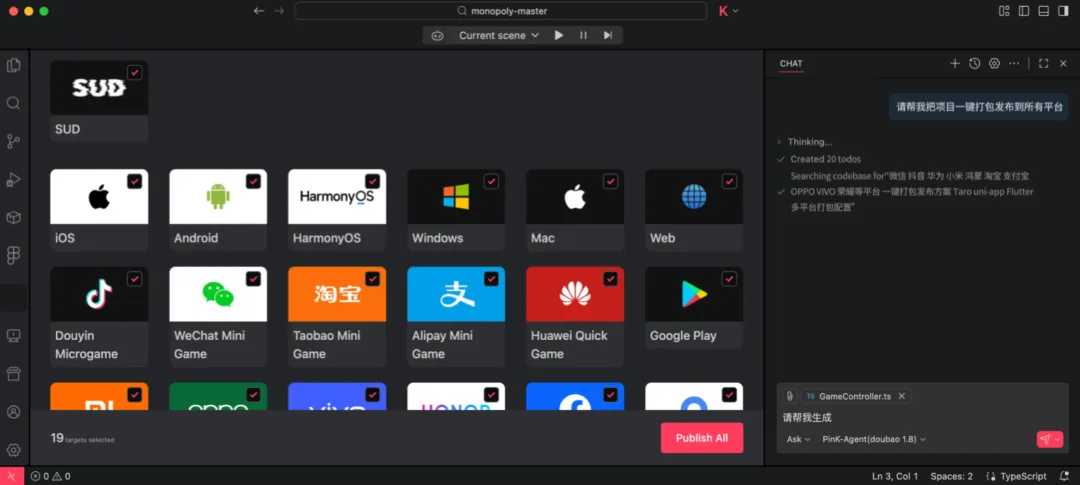The height and width of the screenshot is (485, 1080).
Task: Click the attachment paperclip icon
Action: [789, 396]
